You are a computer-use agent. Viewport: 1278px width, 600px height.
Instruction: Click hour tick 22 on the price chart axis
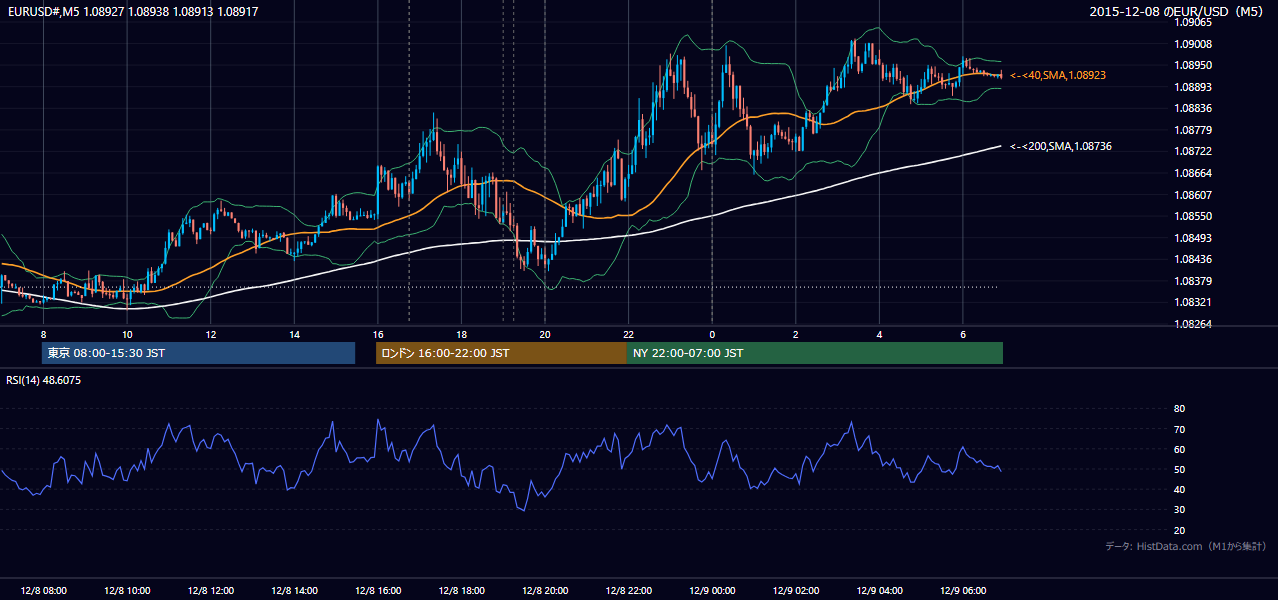click(628, 334)
